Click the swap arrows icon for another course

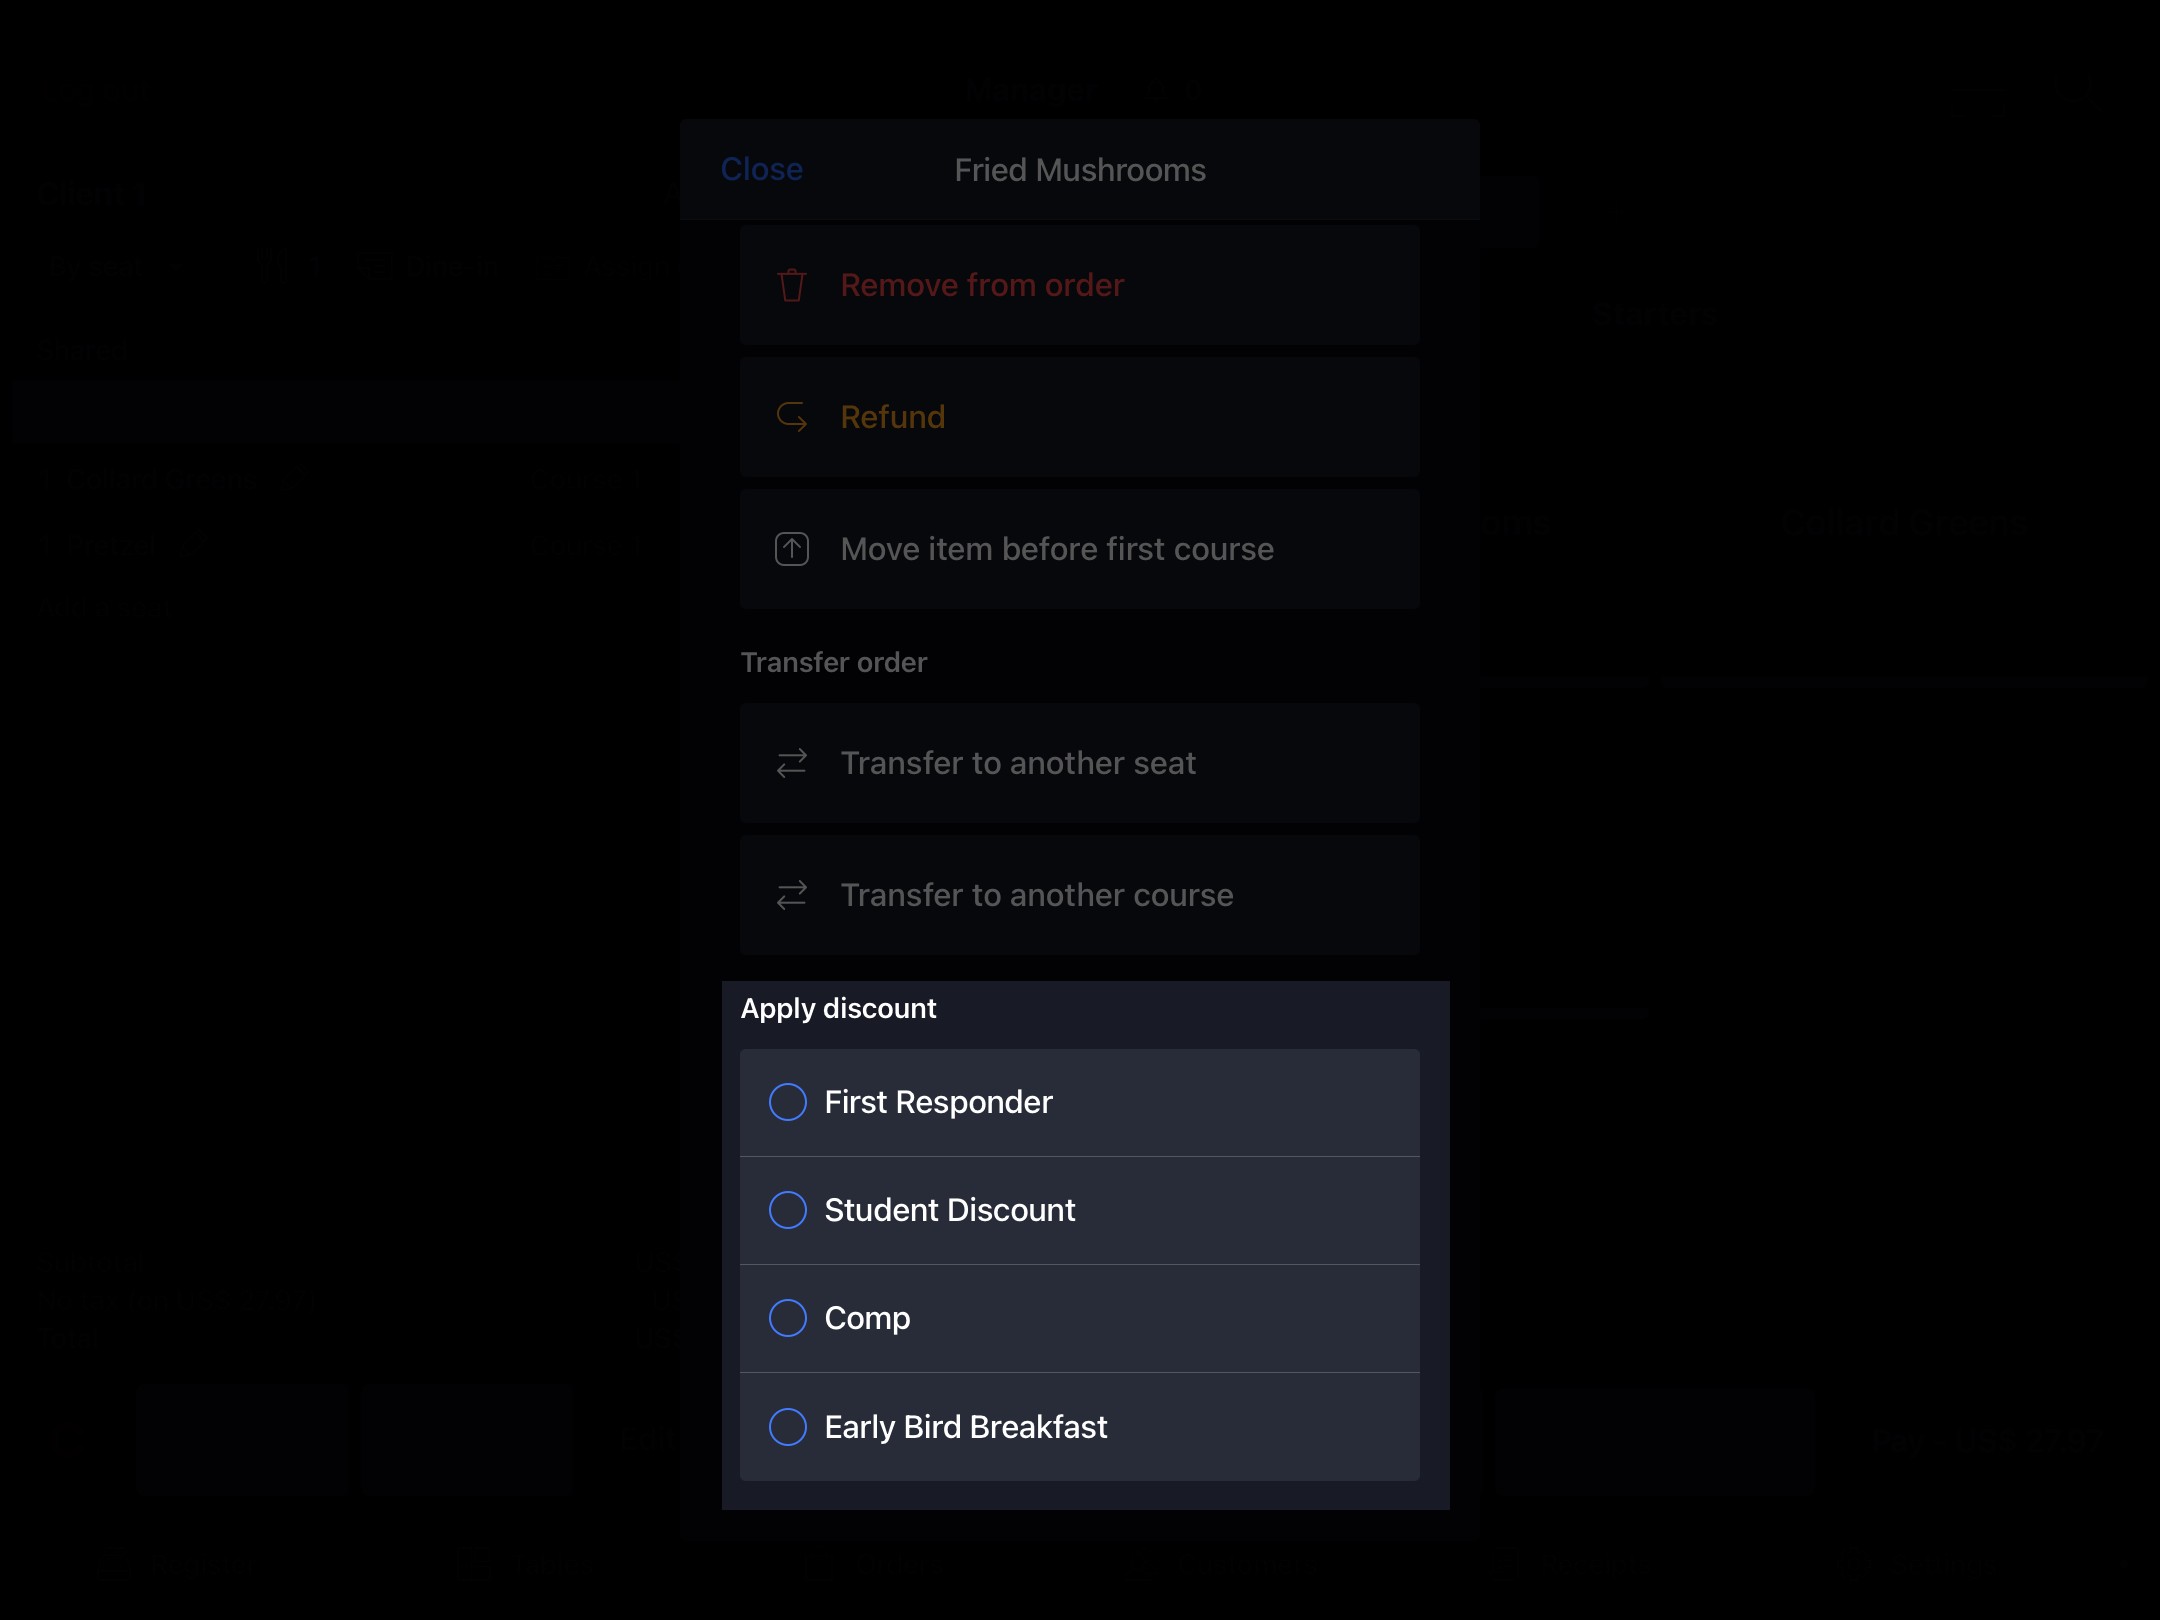pos(792,895)
